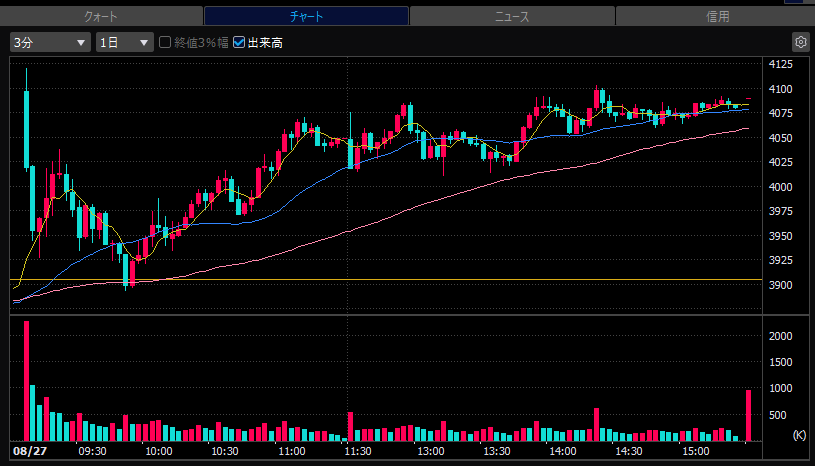This screenshot has height=466, width=815.
Task: Open the ニュース tab
Action: pos(512,16)
